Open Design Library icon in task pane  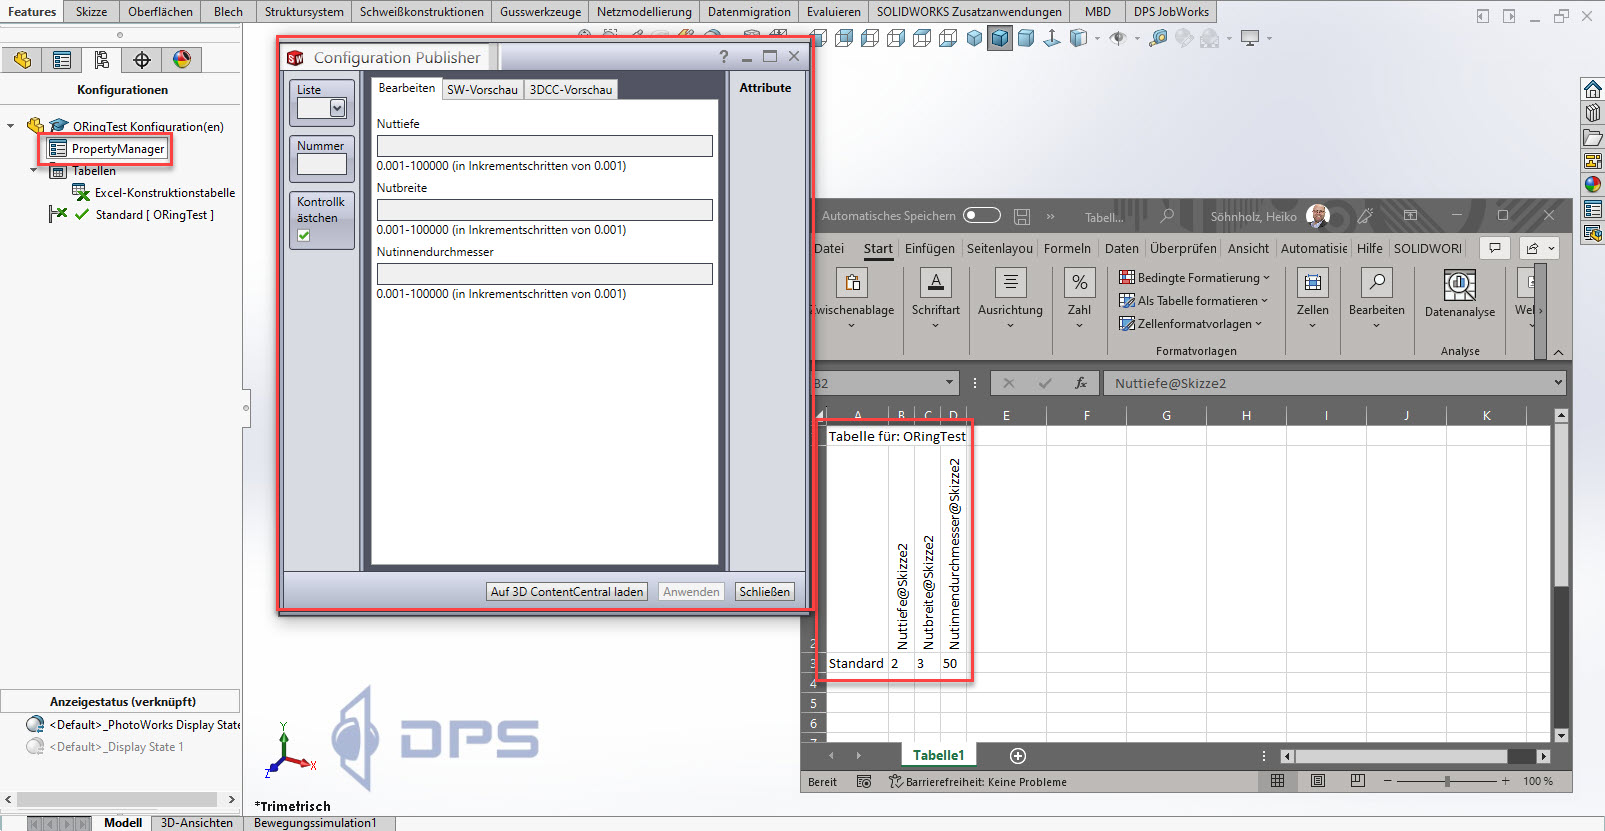point(1593,113)
